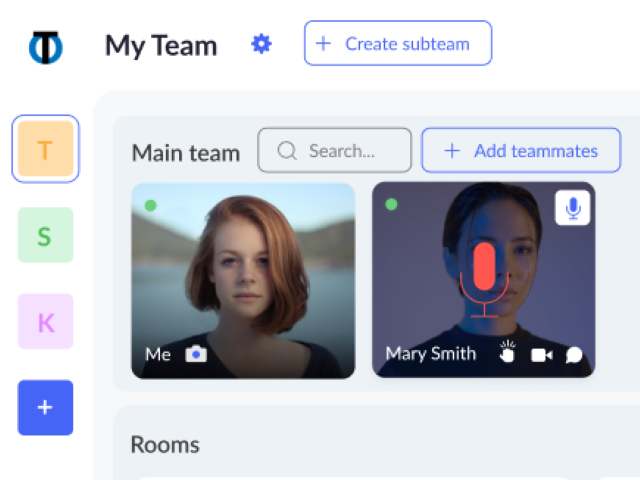This screenshot has height=480, width=640.
Task: Focus the Search teammates field
Action: click(x=334, y=150)
